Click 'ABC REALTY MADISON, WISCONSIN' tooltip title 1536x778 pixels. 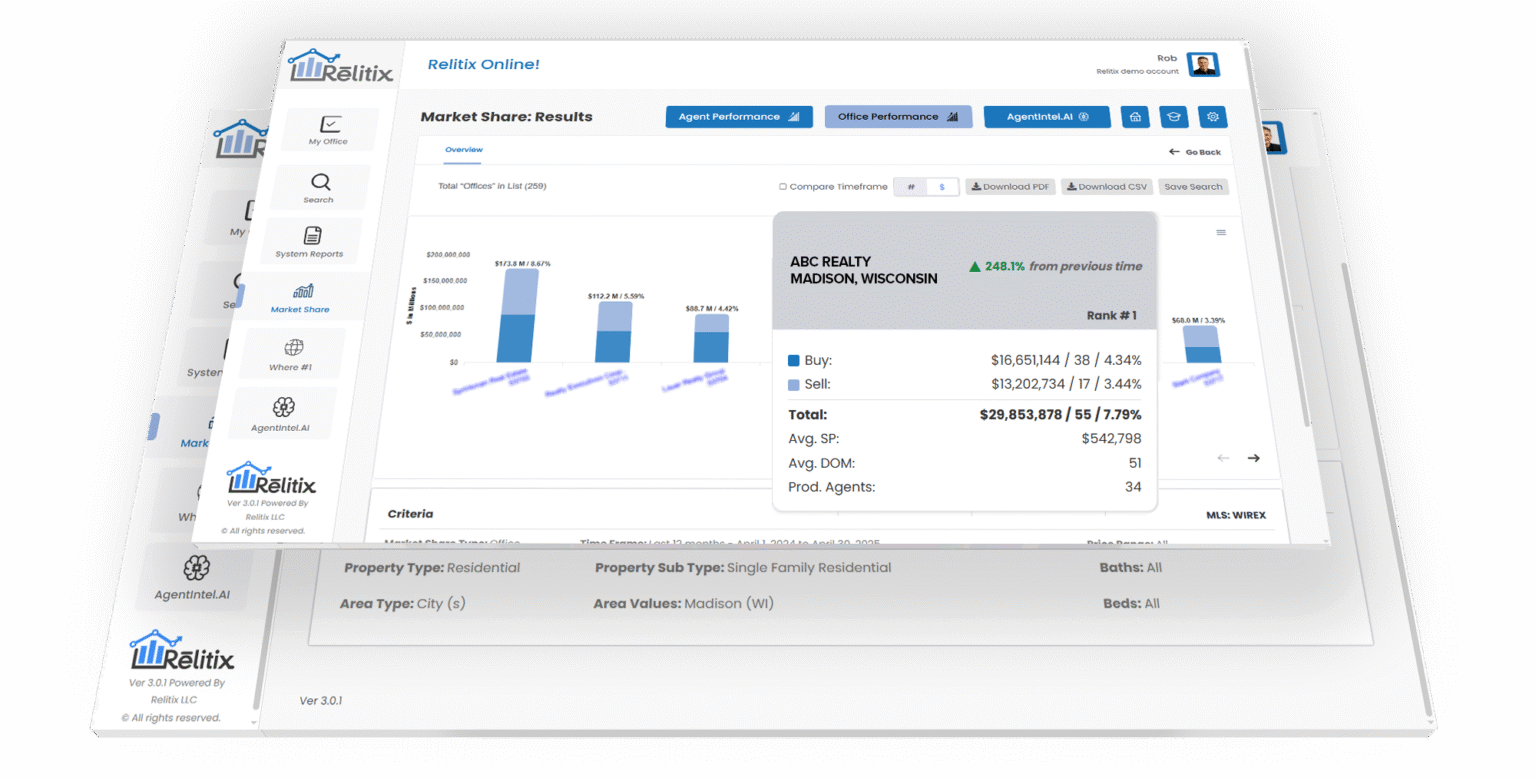[x=864, y=270]
